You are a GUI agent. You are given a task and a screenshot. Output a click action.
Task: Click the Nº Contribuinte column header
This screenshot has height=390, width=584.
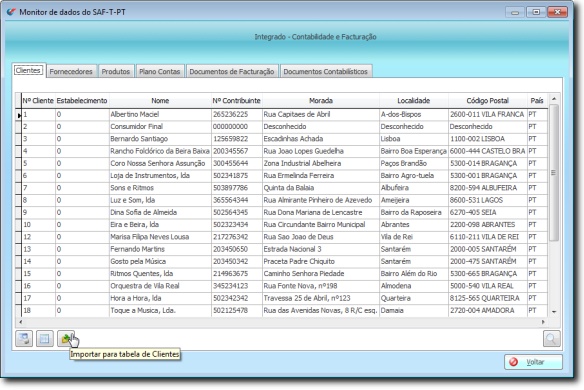237,101
